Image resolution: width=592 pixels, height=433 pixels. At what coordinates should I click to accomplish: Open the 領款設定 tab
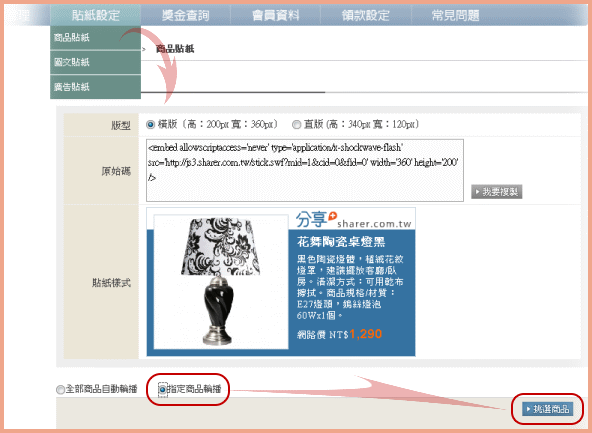365,15
